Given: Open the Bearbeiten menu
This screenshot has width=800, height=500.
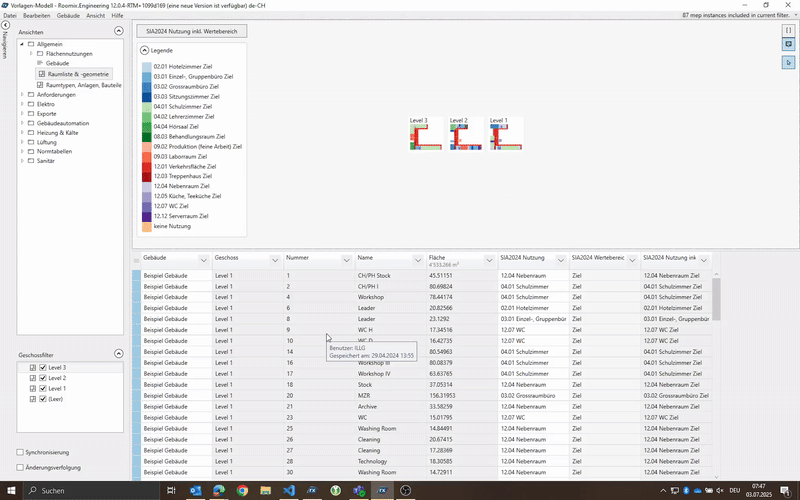Looking at the screenshot, I should click(37, 16).
